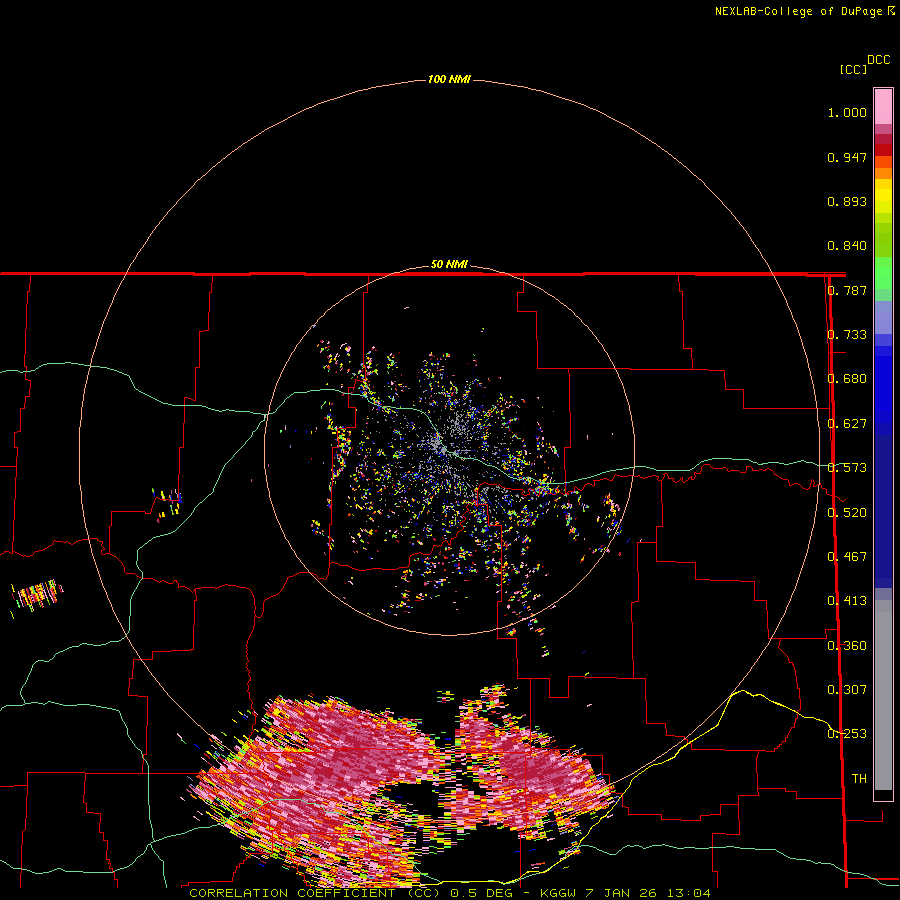The image size is (900, 900).
Task: Select the 1.000 value on the scale
Action: point(847,112)
